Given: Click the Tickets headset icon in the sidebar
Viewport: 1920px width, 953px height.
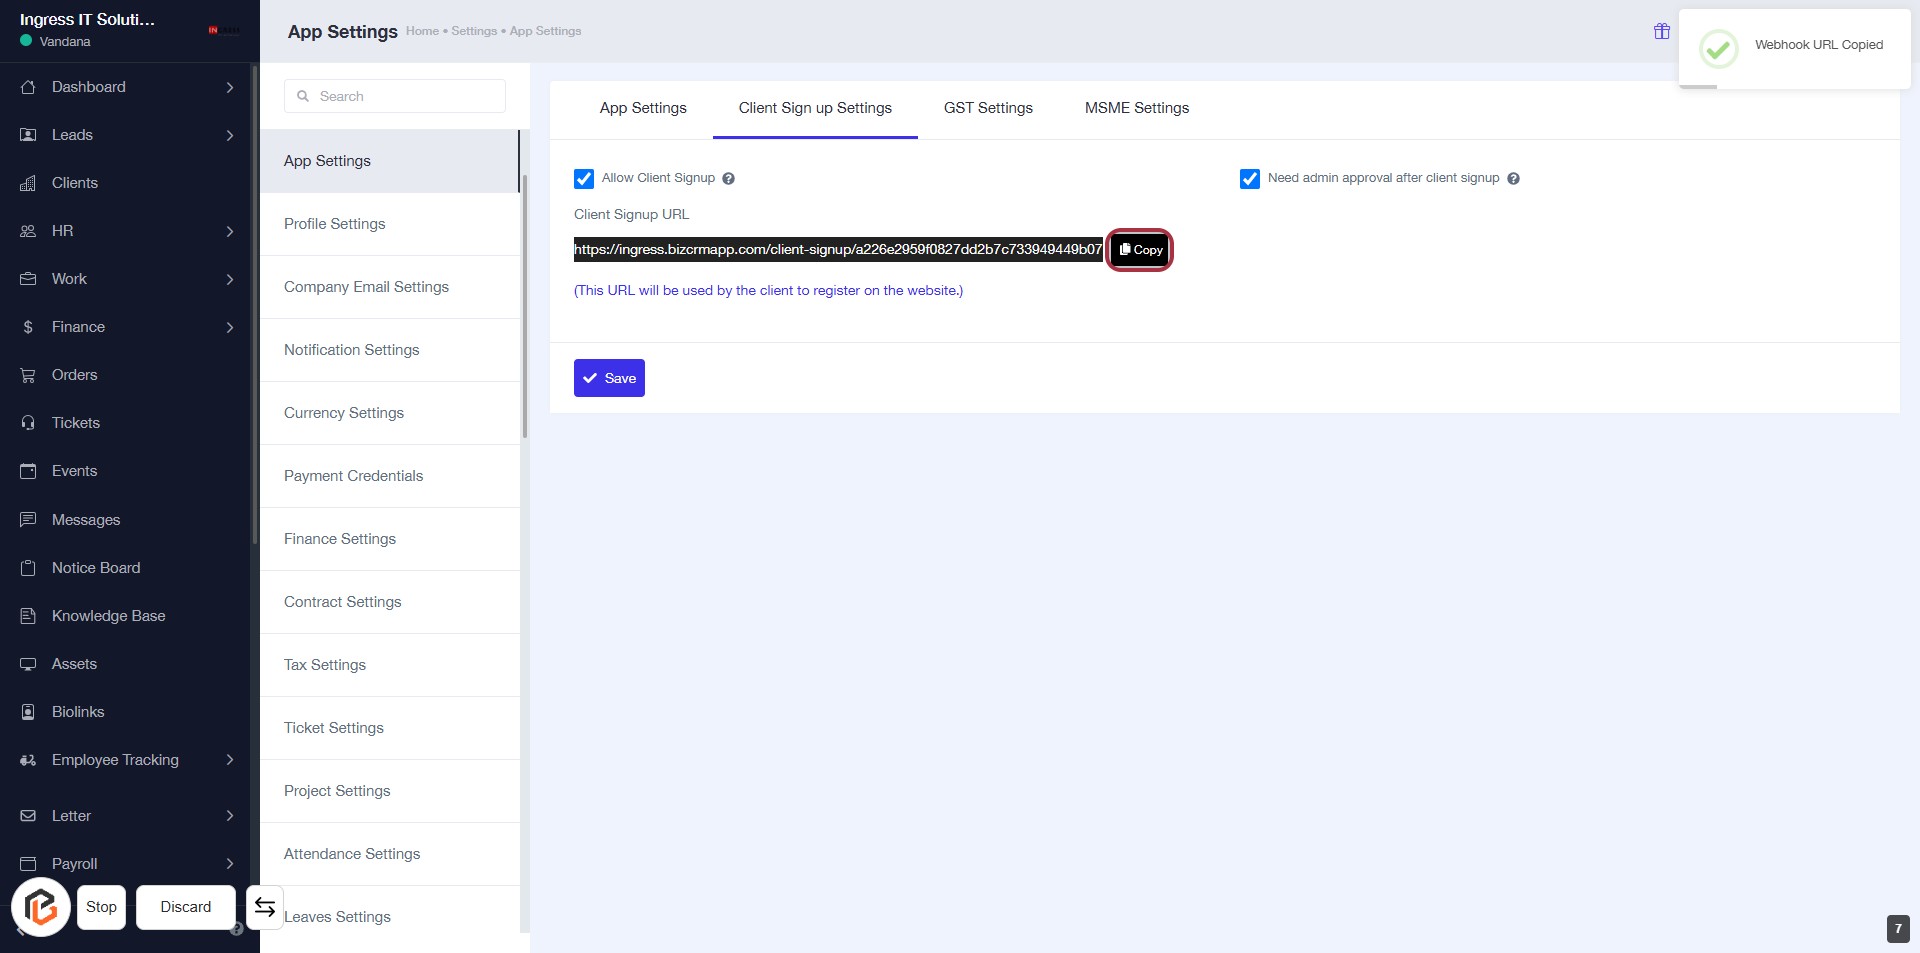Looking at the screenshot, I should tap(28, 423).
